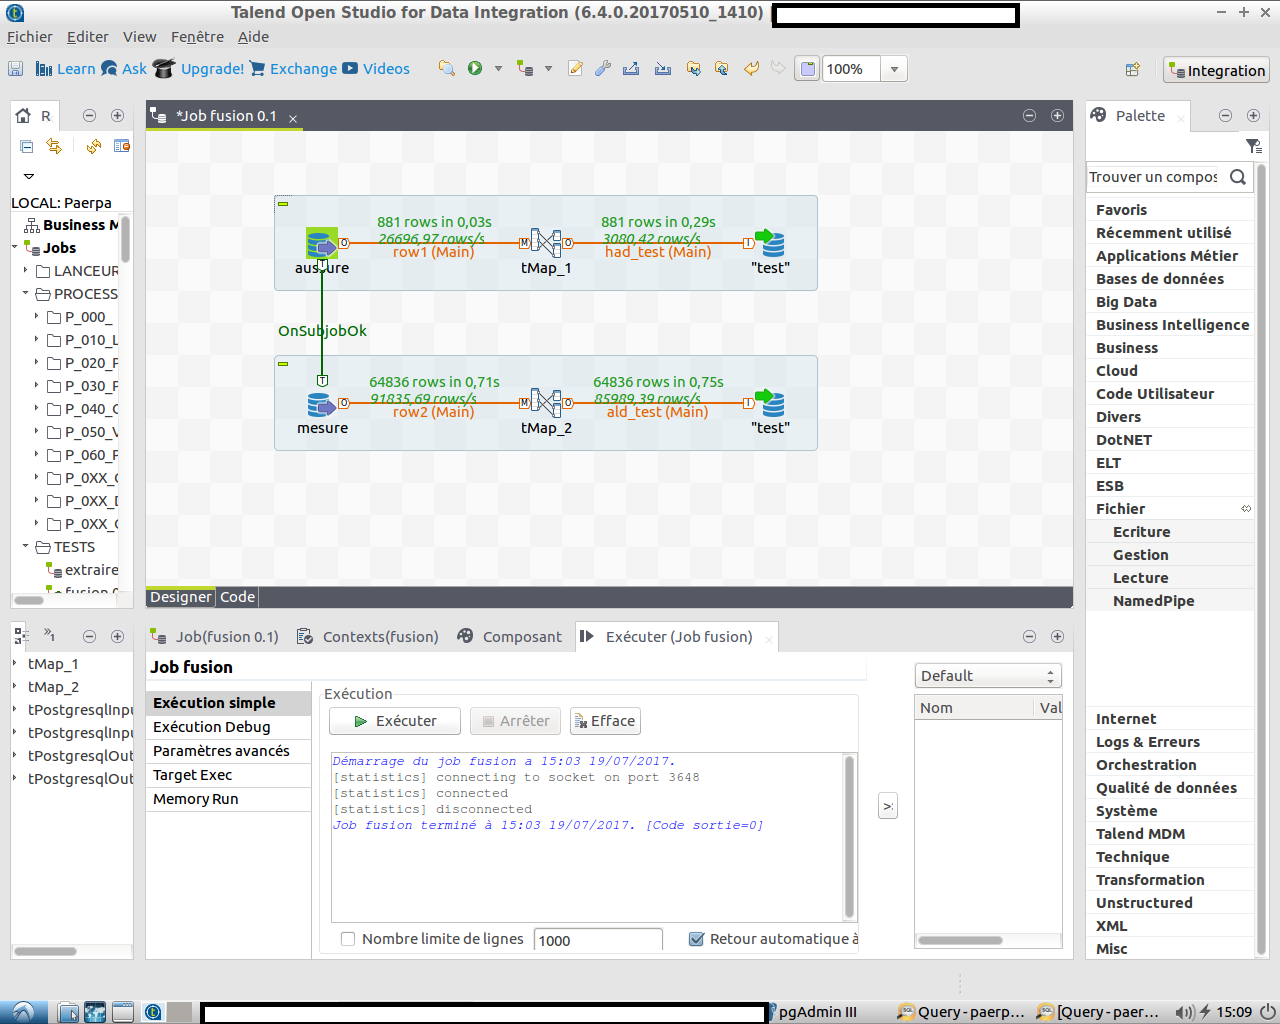Click the repository tree vertical scrollbar
Screen dimensions: 1280x1024
click(x=125, y=238)
